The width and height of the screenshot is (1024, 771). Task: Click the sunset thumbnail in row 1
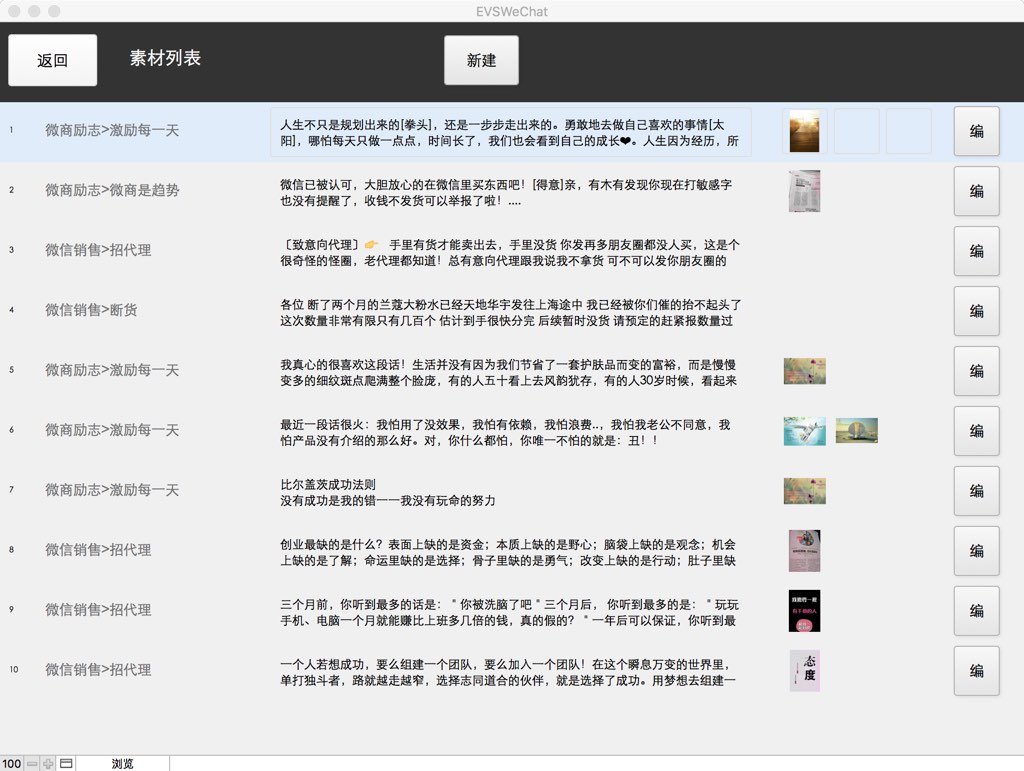pyautogui.click(x=804, y=132)
